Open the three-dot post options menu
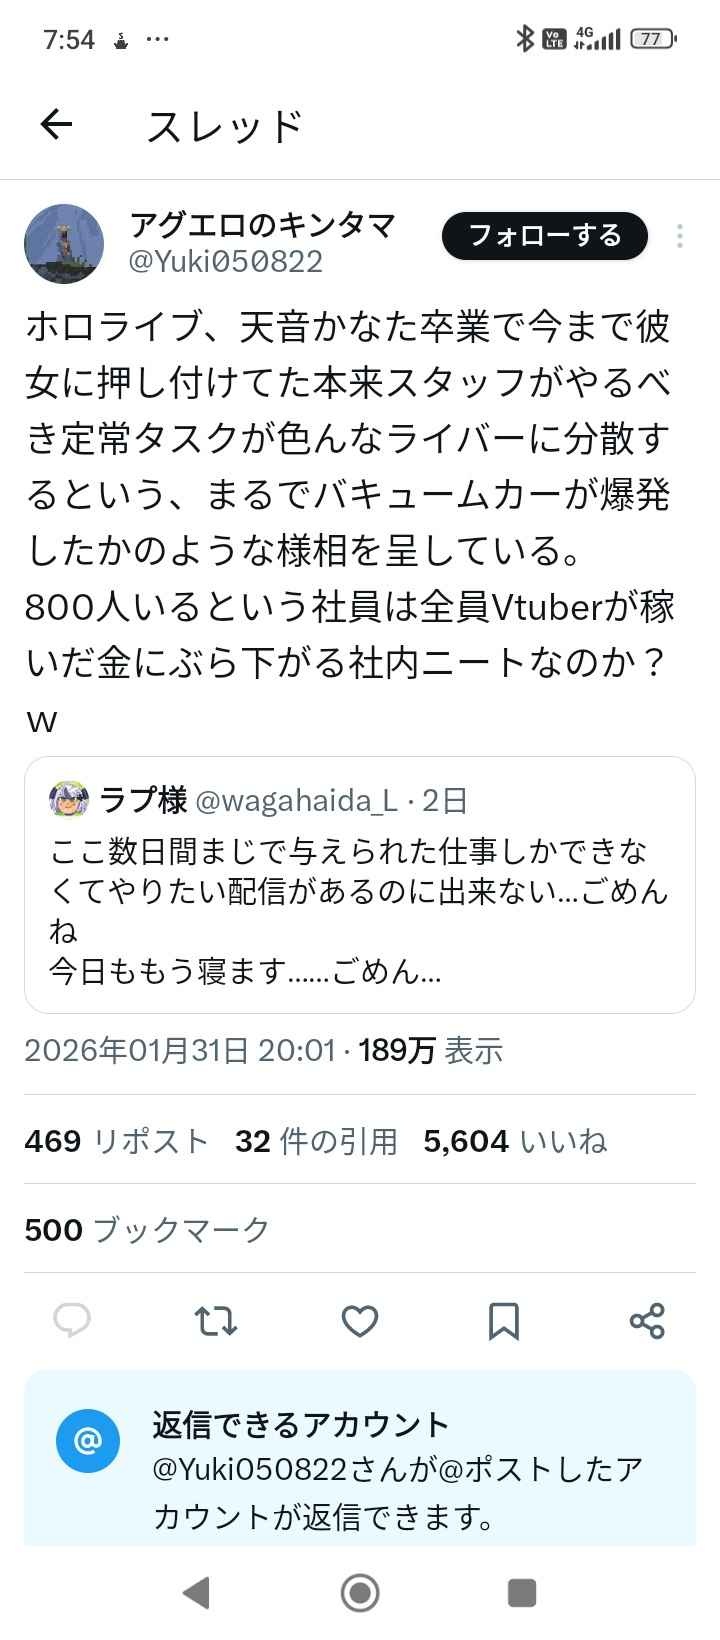 [x=680, y=236]
